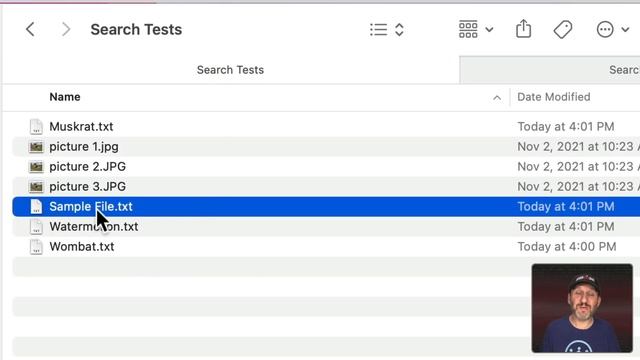Image resolution: width=640 pixels, height=360 pixels.
Task: Click the Muskrat.txt document icon
Action: point(36,127)
